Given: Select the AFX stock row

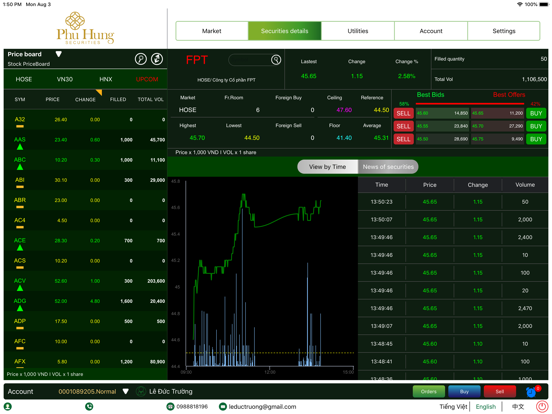Looking at the screenshot, I should (86, 361).
